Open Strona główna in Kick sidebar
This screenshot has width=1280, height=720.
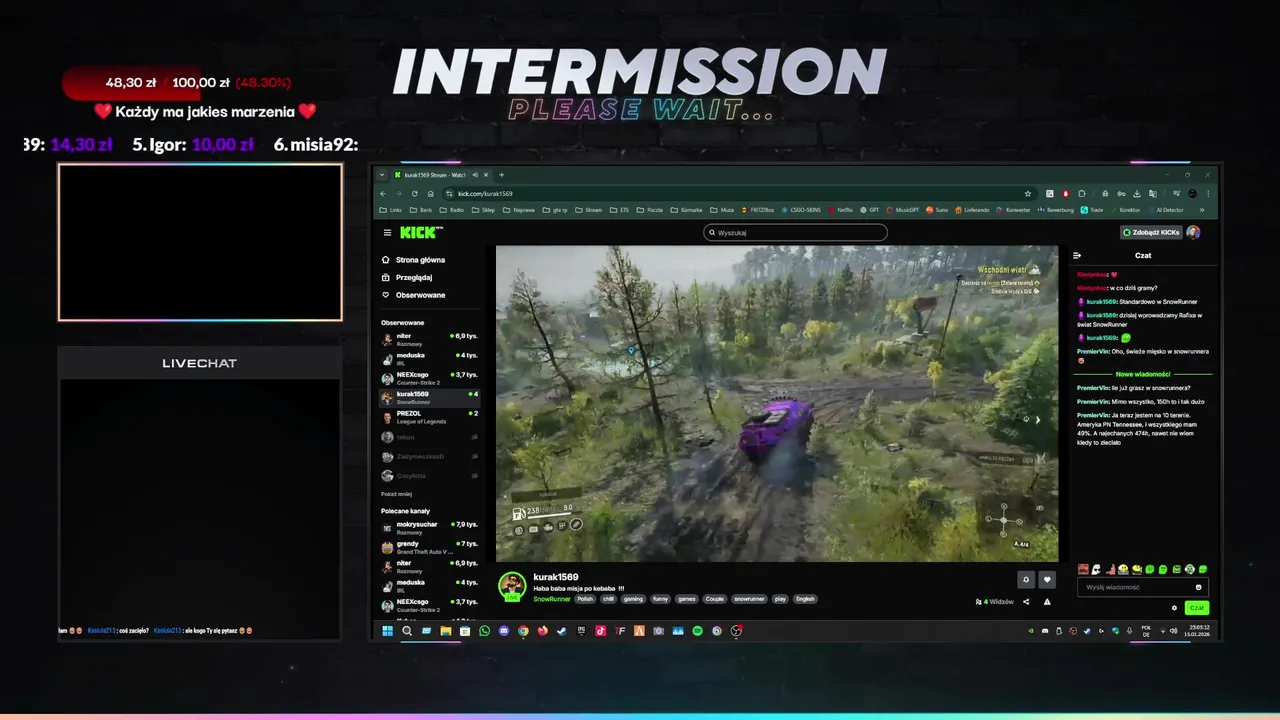click(414, 260)
